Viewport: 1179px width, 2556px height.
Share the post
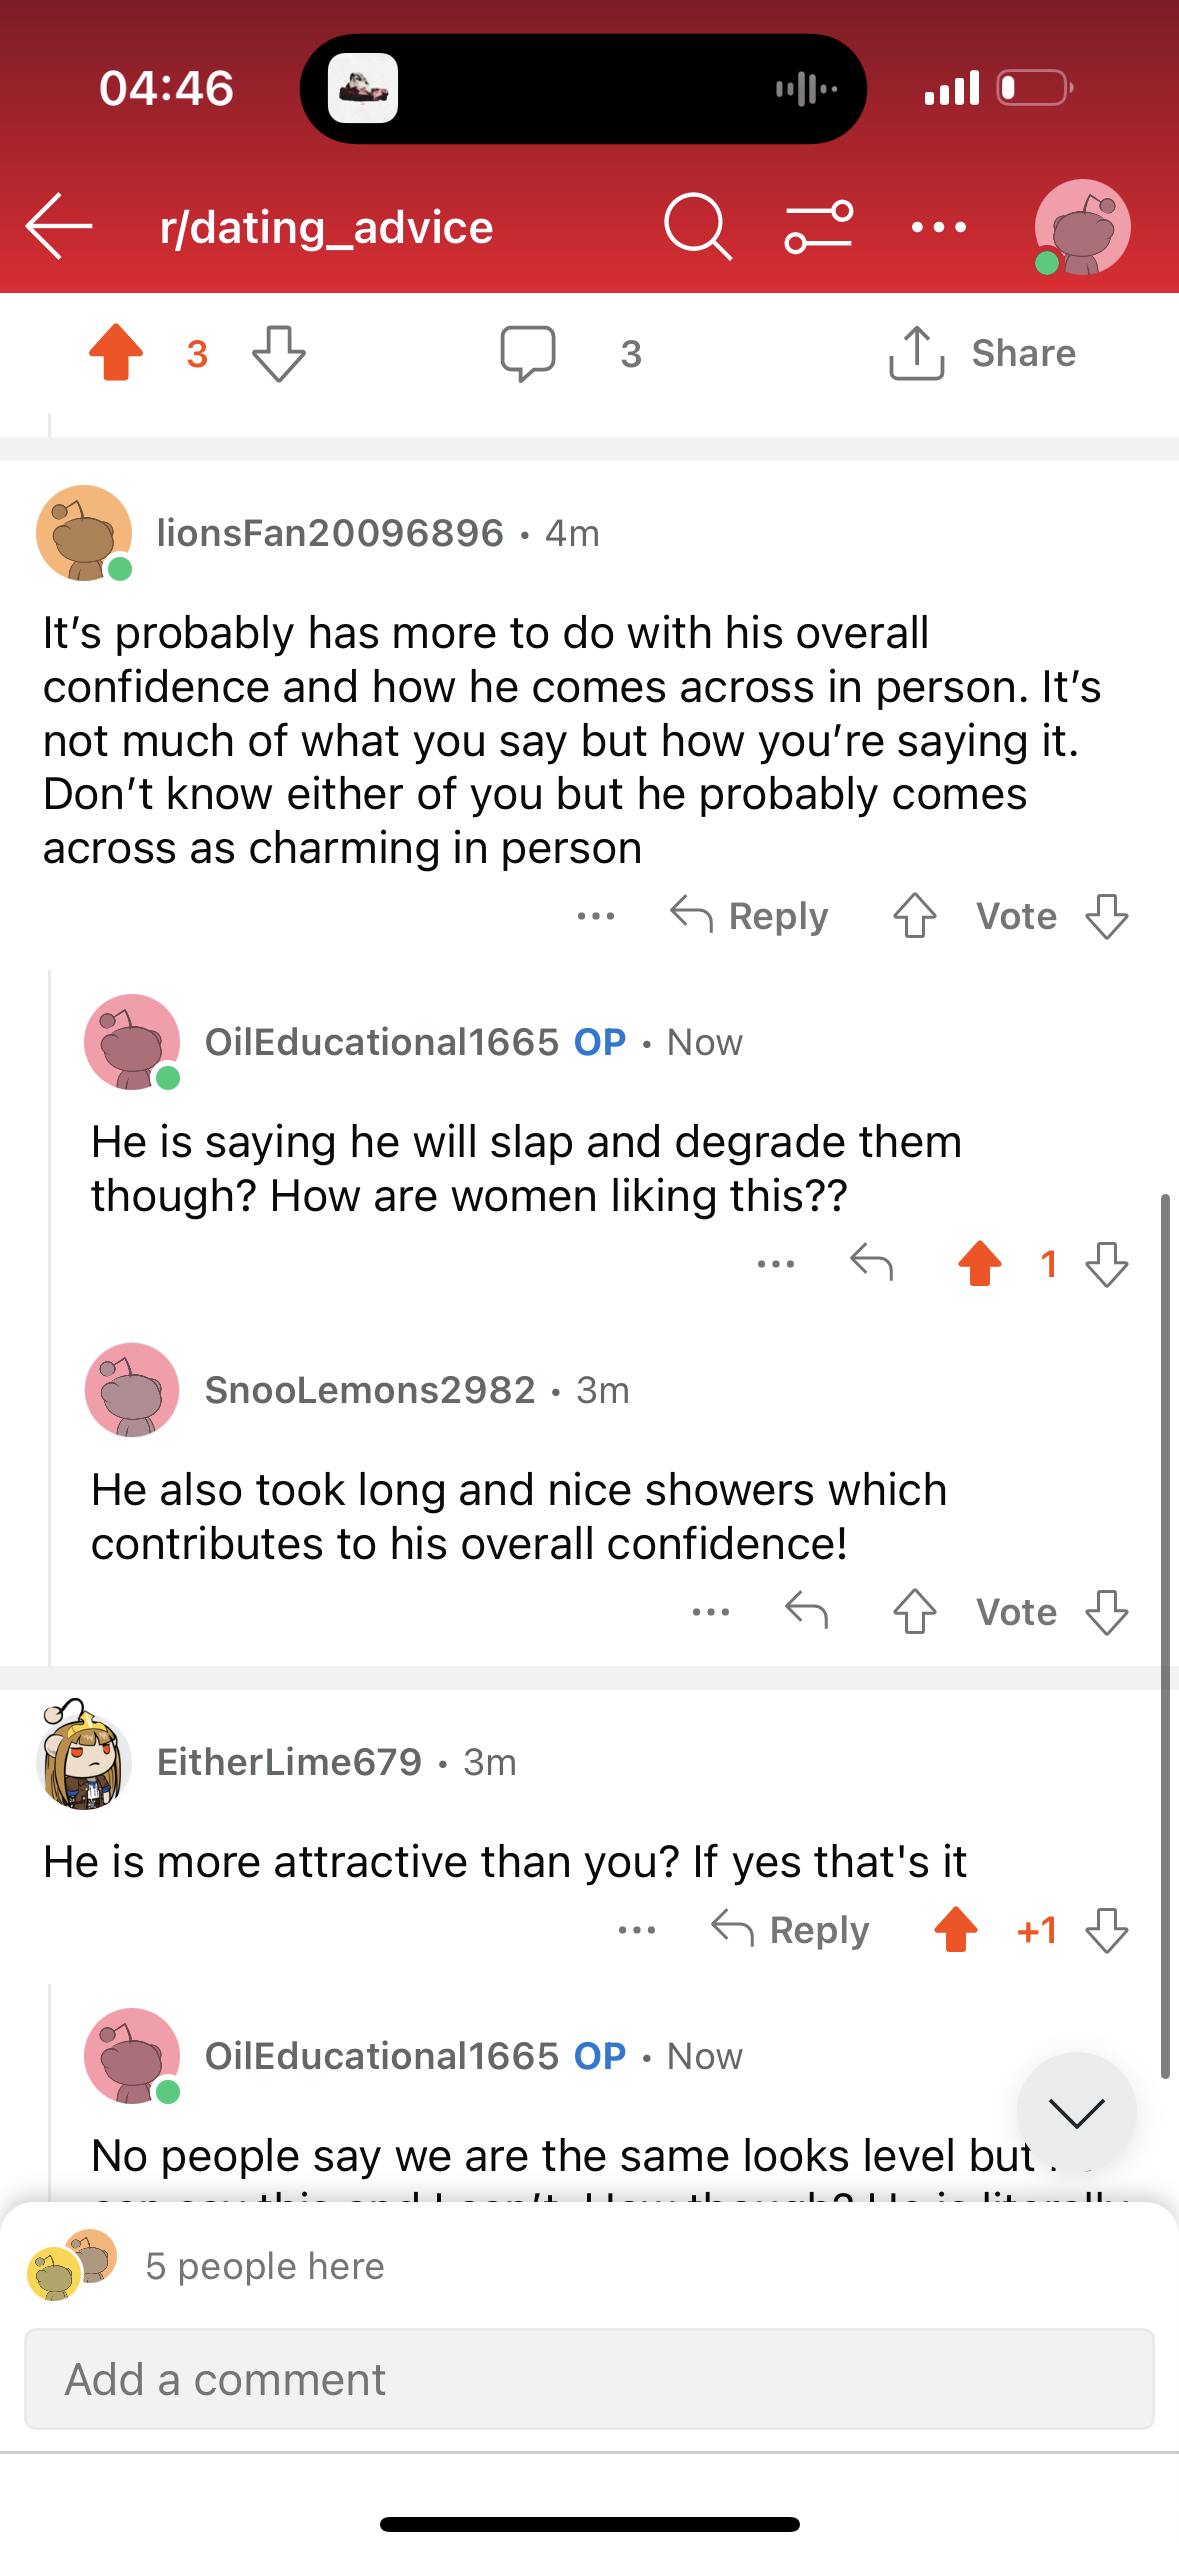pos(981,353)
